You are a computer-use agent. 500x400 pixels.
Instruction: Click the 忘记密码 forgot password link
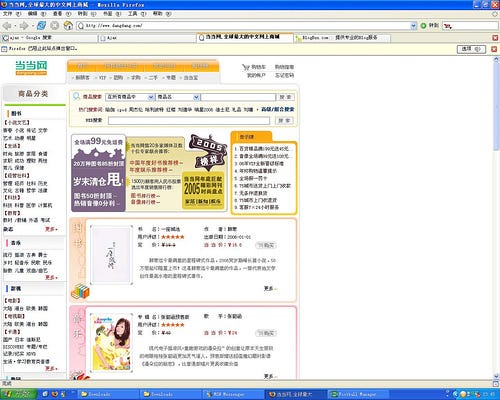284,75
